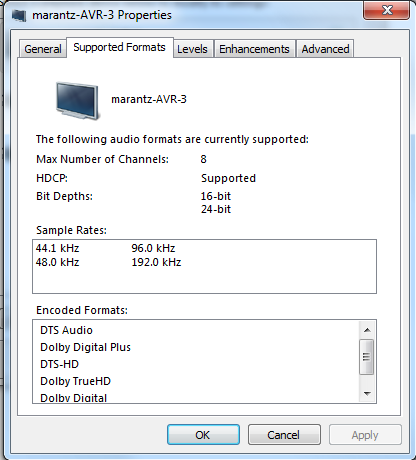Select the Supported Formats tab
The image size is (416, 460).
pyautogui.click(x=119, y=47)
